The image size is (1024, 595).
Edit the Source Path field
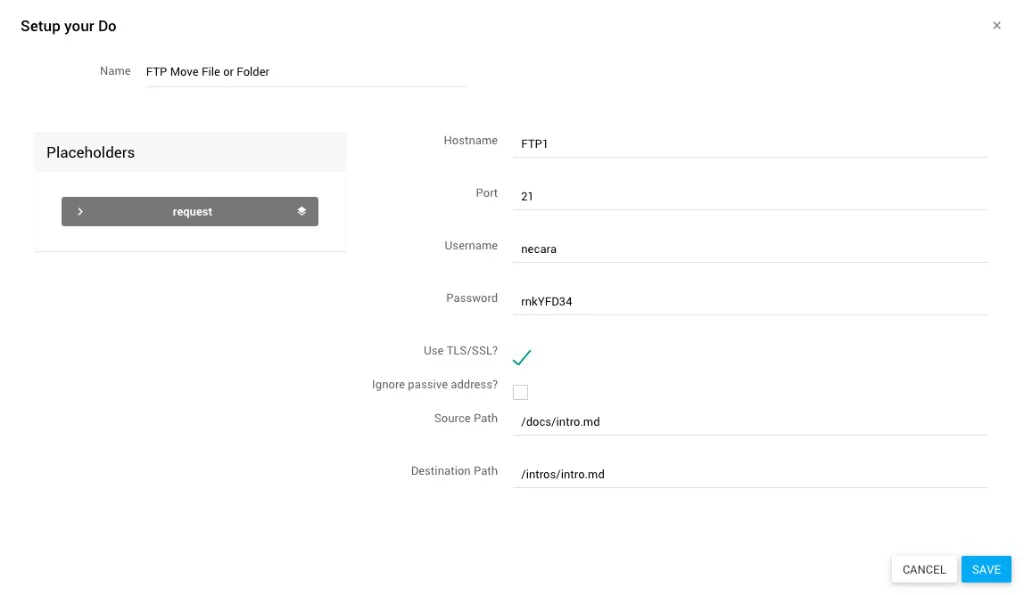(x=753, y=422)
